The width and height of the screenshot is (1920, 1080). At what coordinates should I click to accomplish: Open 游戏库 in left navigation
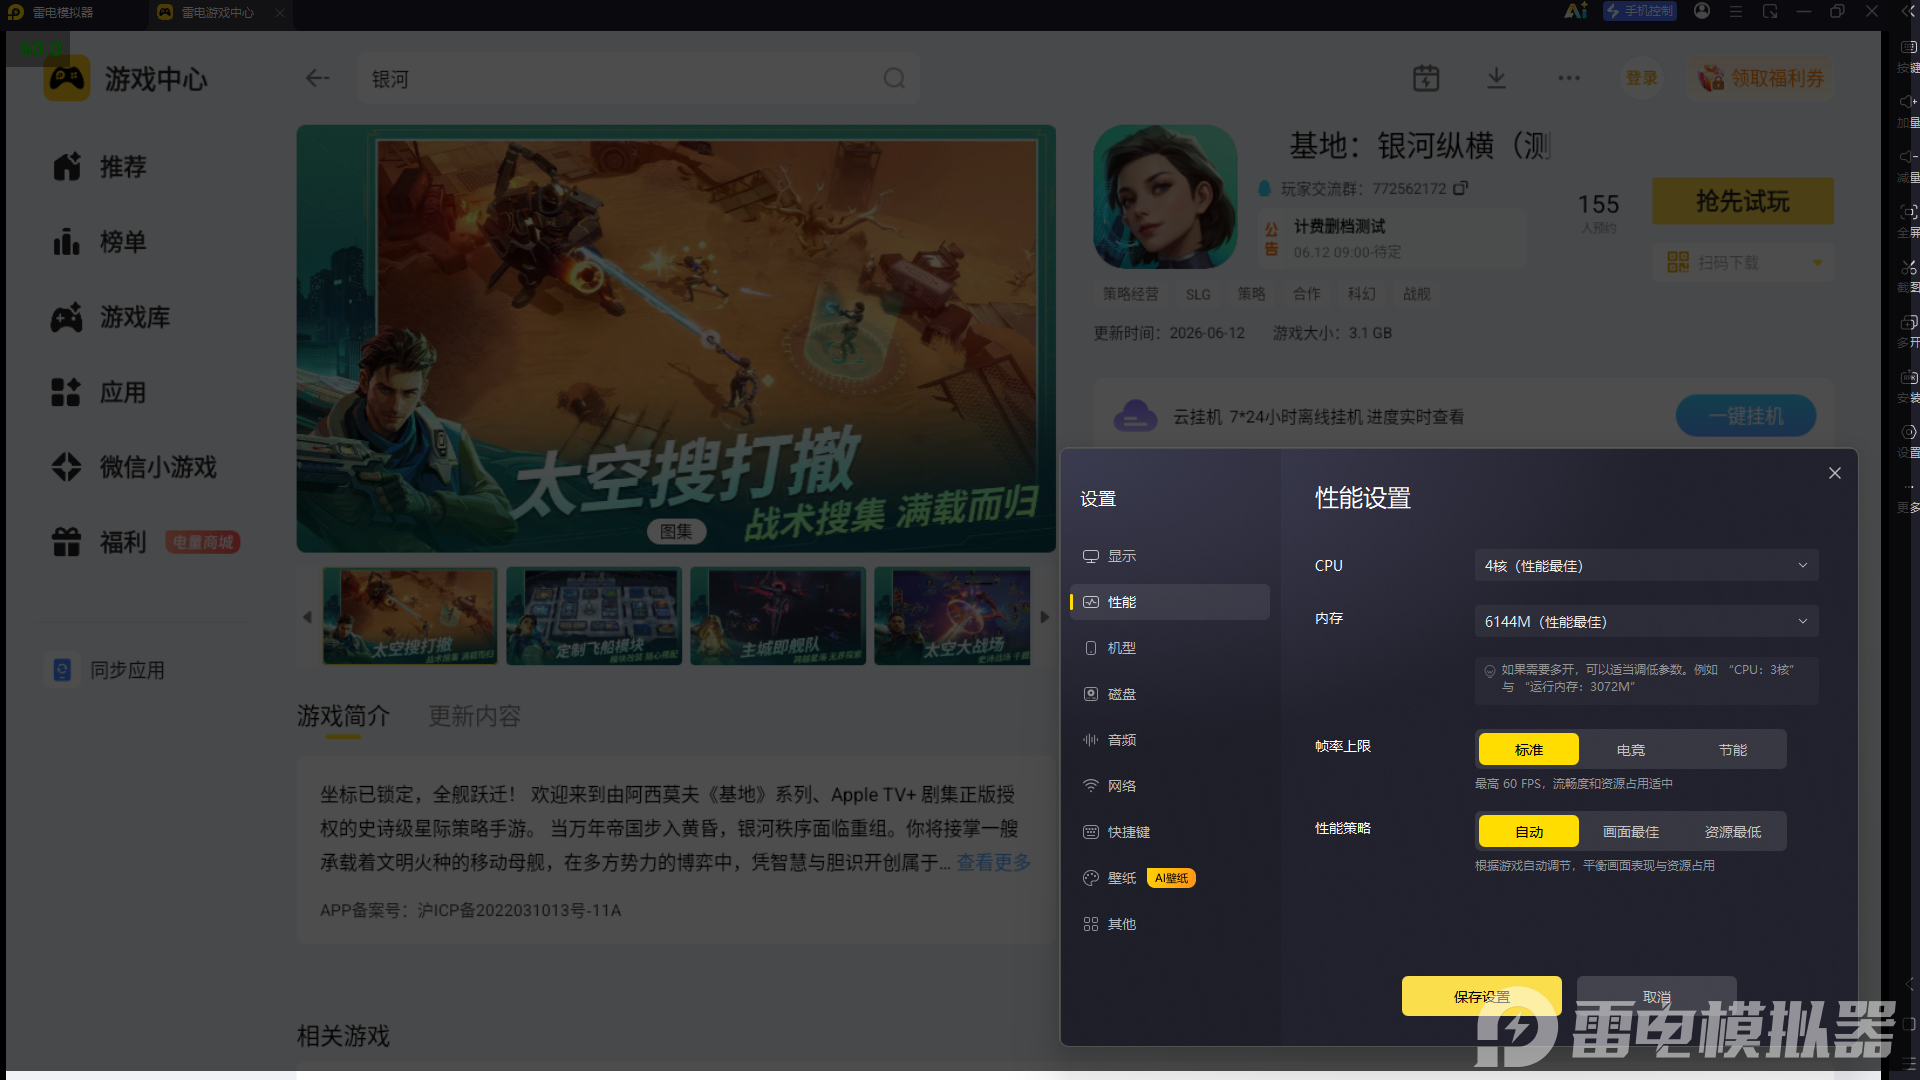click(111, 317)
